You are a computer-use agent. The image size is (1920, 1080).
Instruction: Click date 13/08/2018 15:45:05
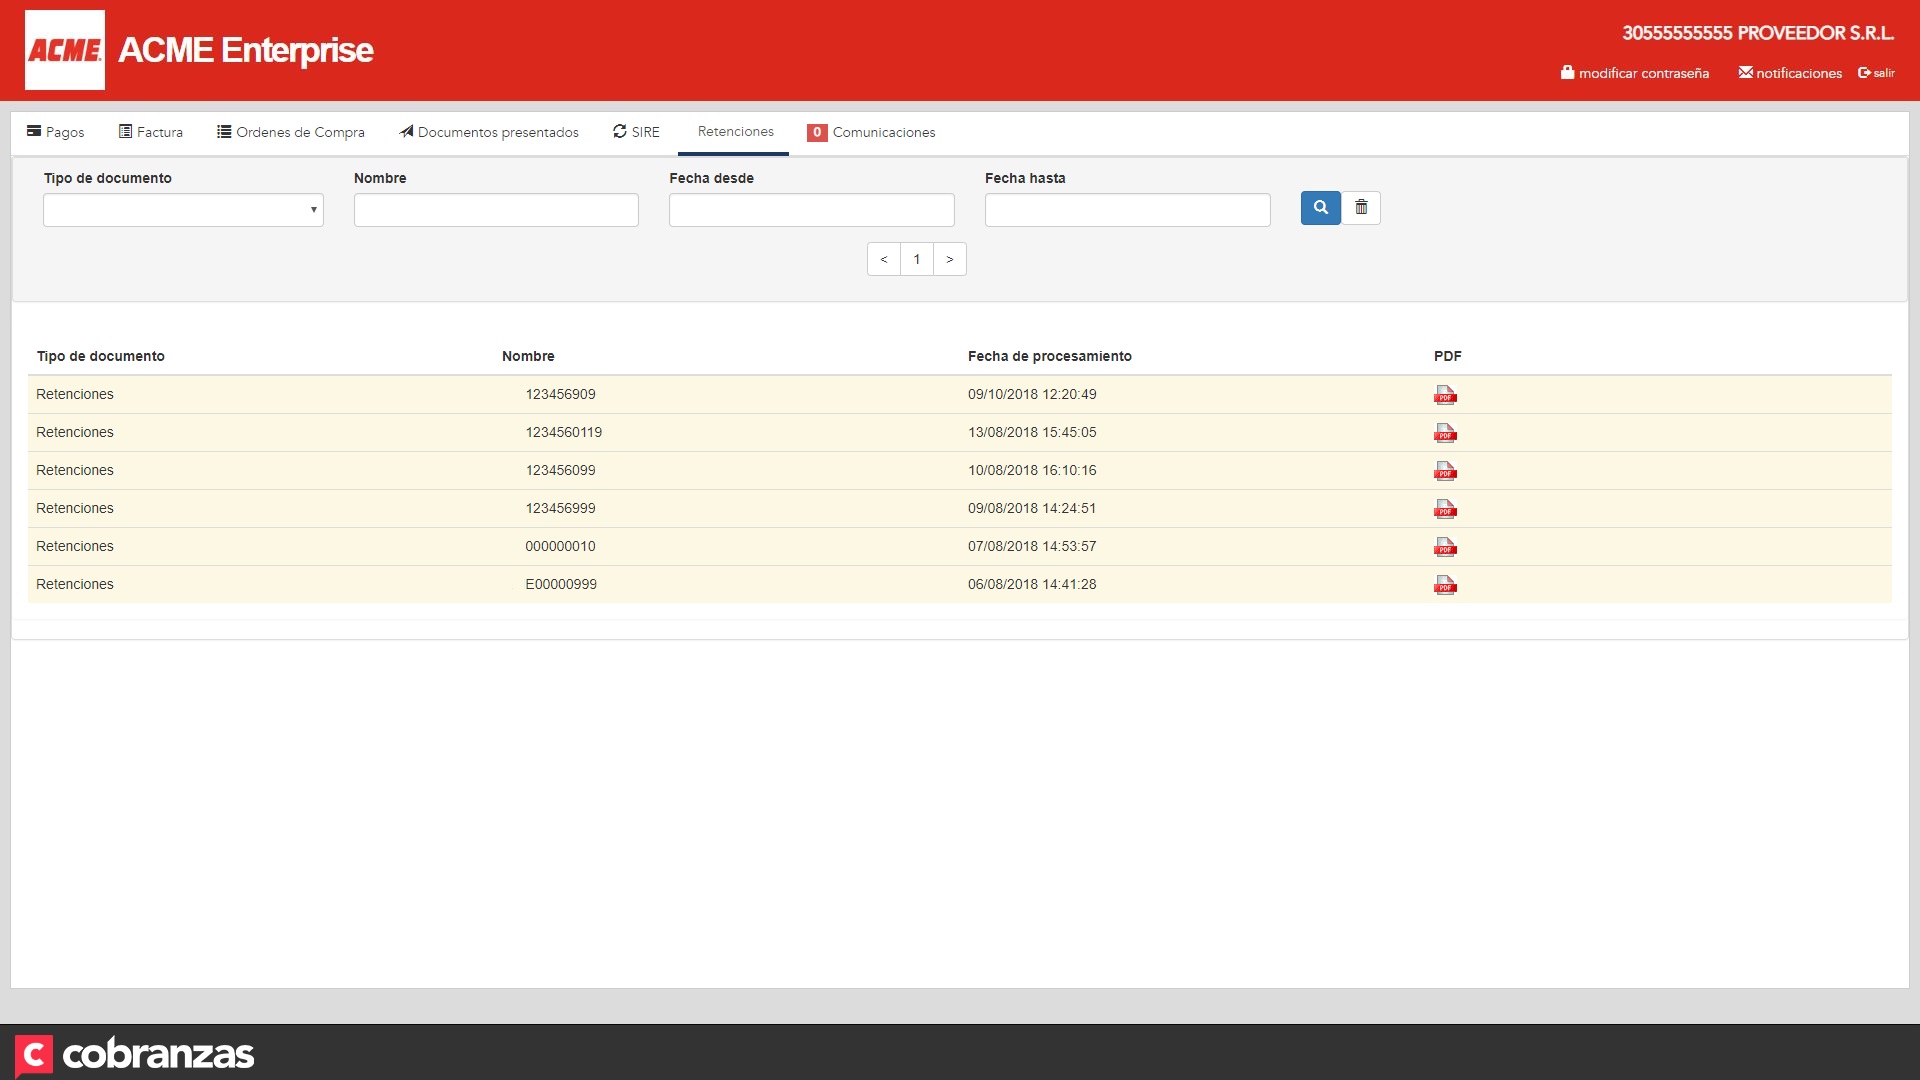1032,432
